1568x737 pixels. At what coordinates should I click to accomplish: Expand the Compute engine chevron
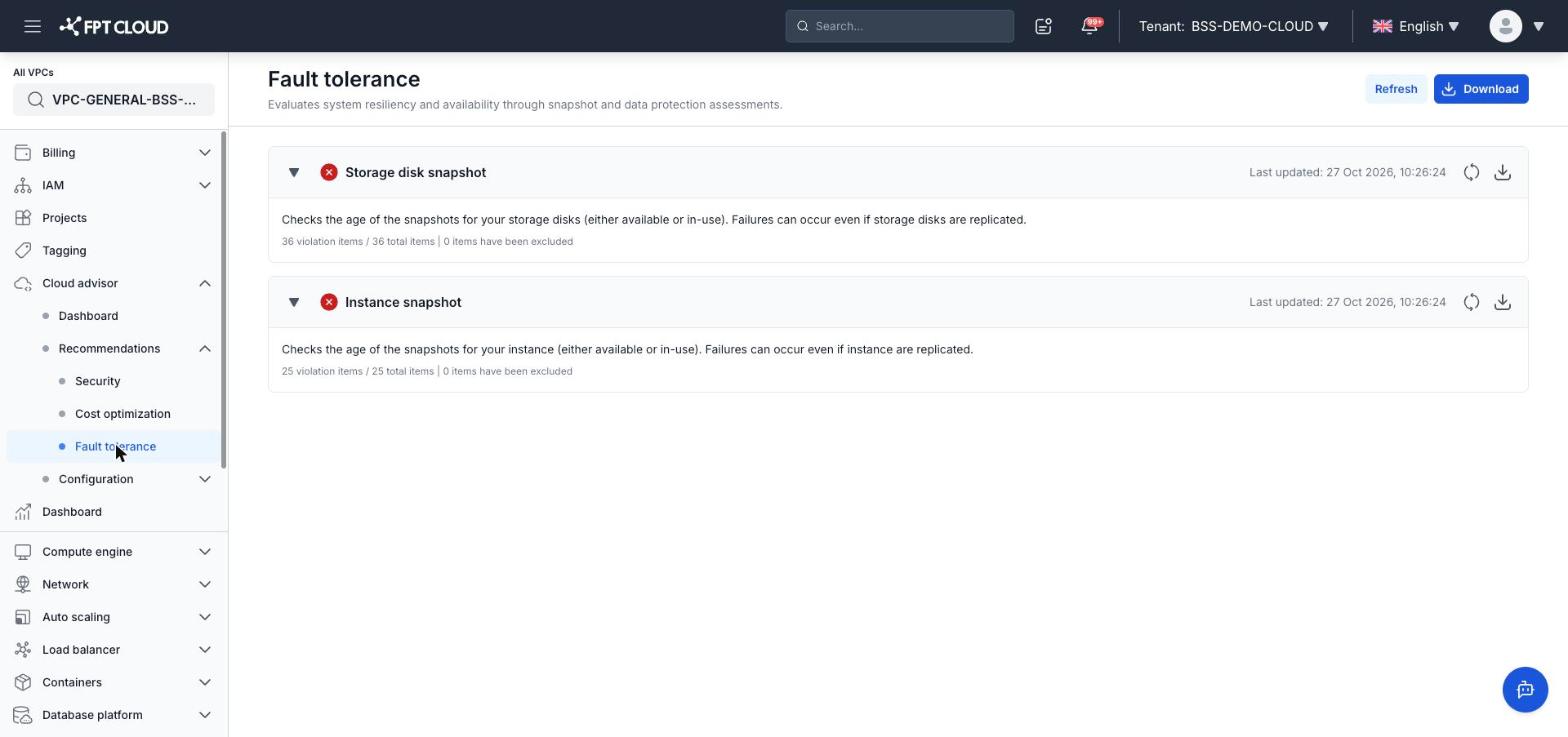(x=205, y=552)
